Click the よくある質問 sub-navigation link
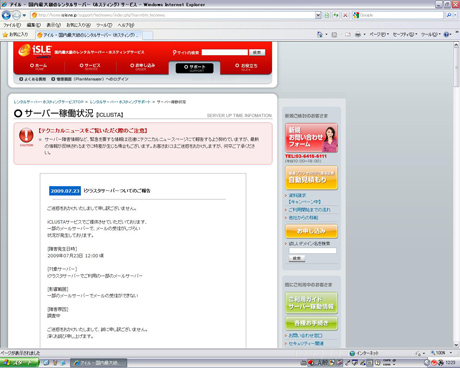The width and height of the screenshot is (460, 368). point(32,79)
